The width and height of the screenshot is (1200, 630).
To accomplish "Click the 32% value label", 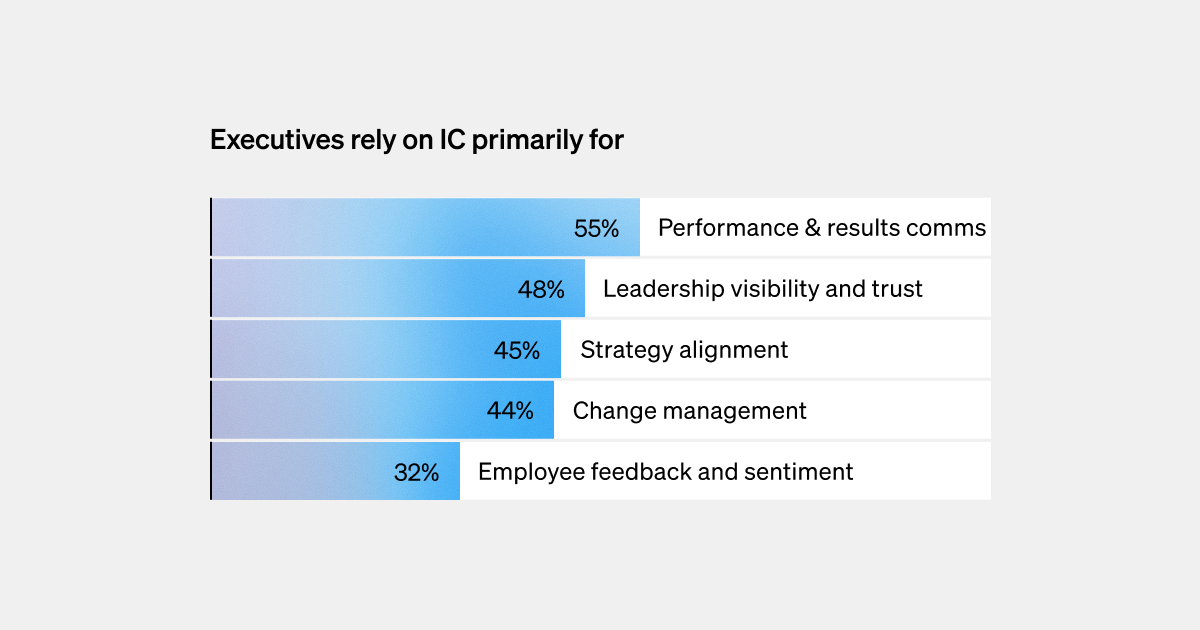I will 416,472.
